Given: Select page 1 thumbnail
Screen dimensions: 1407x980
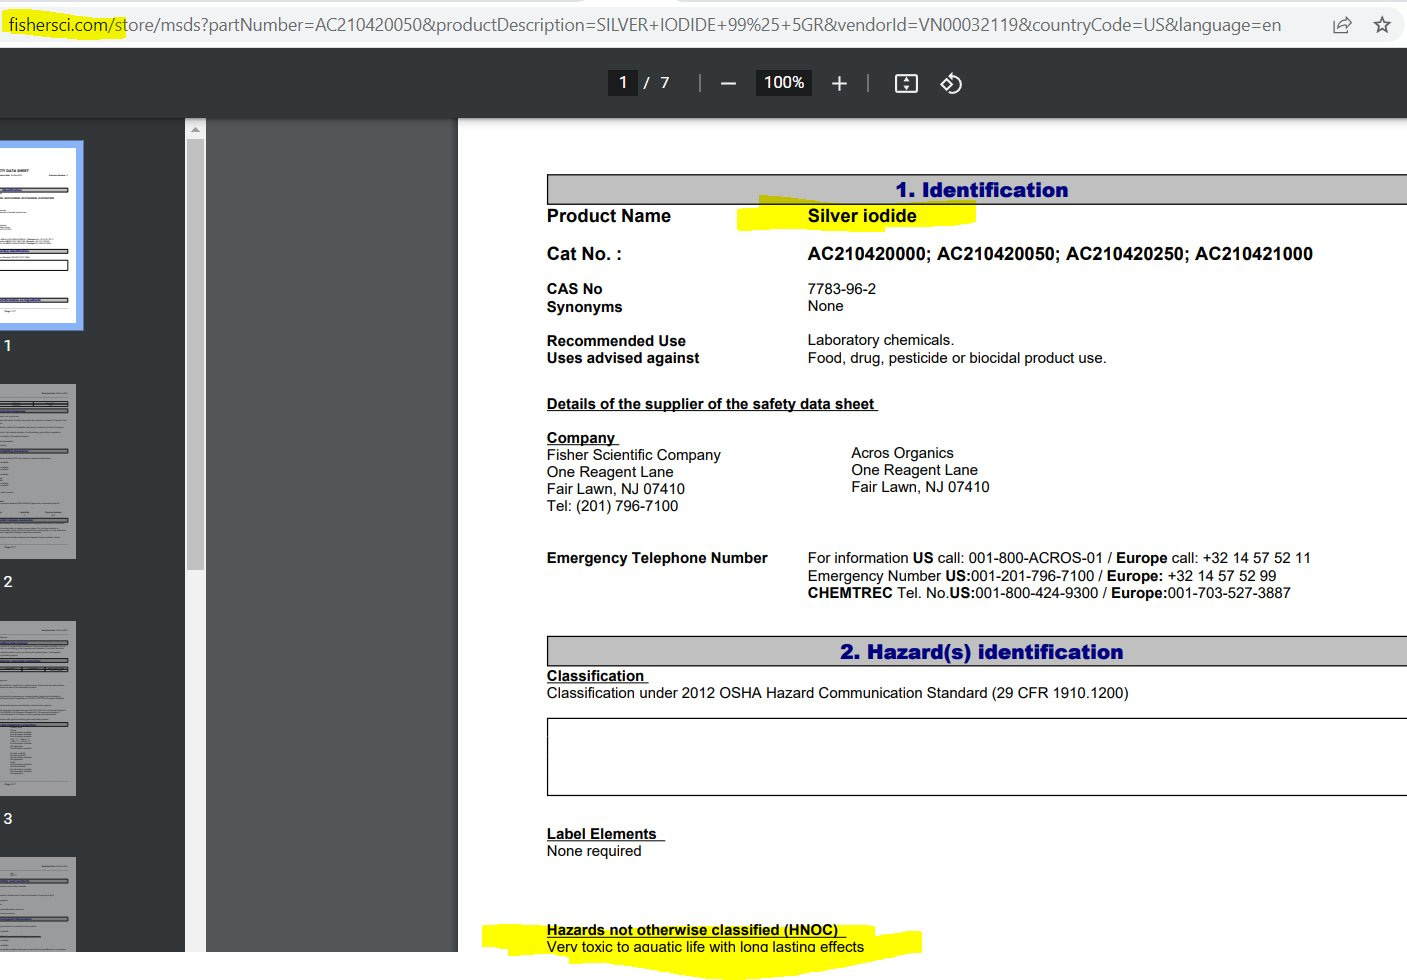Looking at the screenshot, I should coord(38,236).
